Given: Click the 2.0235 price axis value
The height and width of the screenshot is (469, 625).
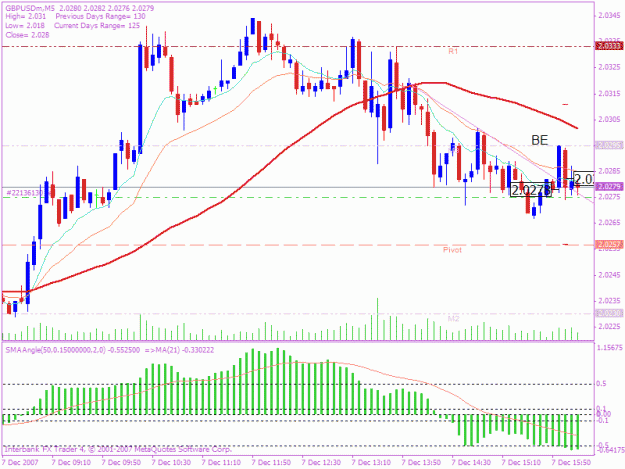Looking at the screenshot, I should coord(610,301).
